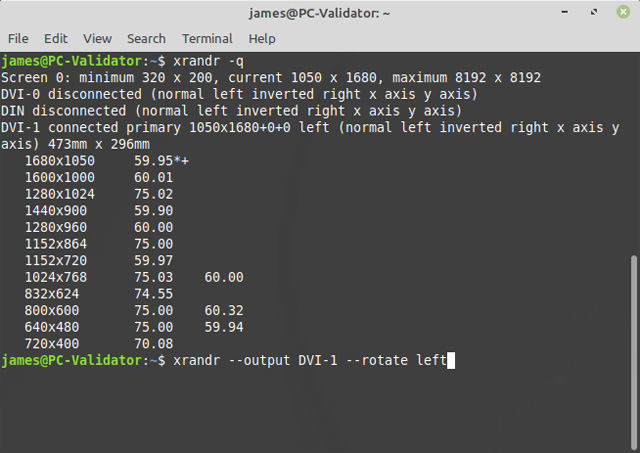The image size is (640, 453).
Task: Click the 74.55 refresh rate value
Action: point(153,294)
